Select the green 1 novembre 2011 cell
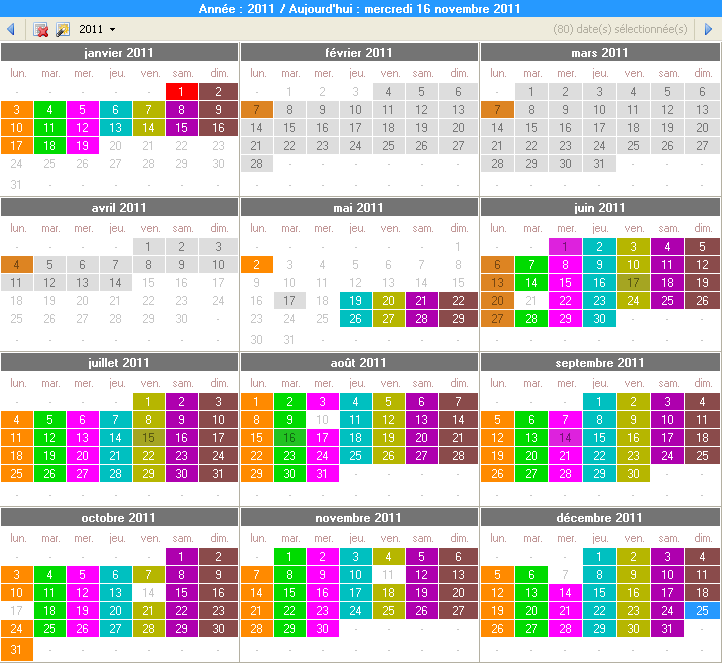 click(x=290, y=557)
